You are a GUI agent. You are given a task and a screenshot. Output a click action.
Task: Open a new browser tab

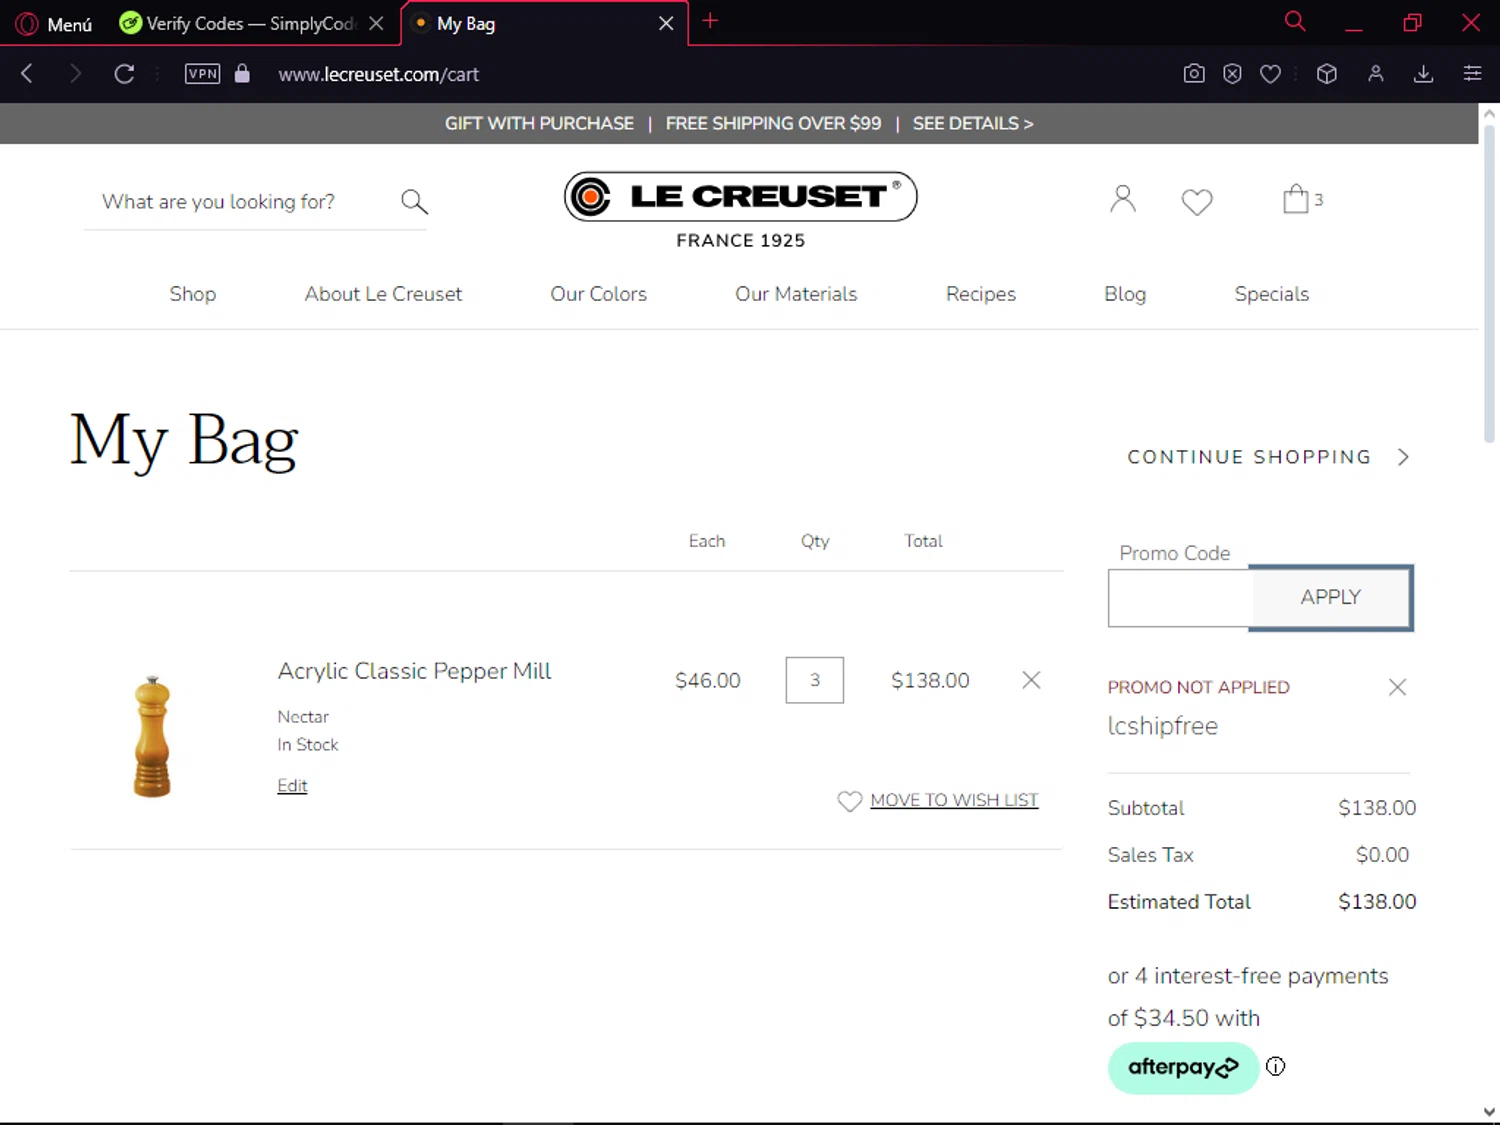point(710,21)
